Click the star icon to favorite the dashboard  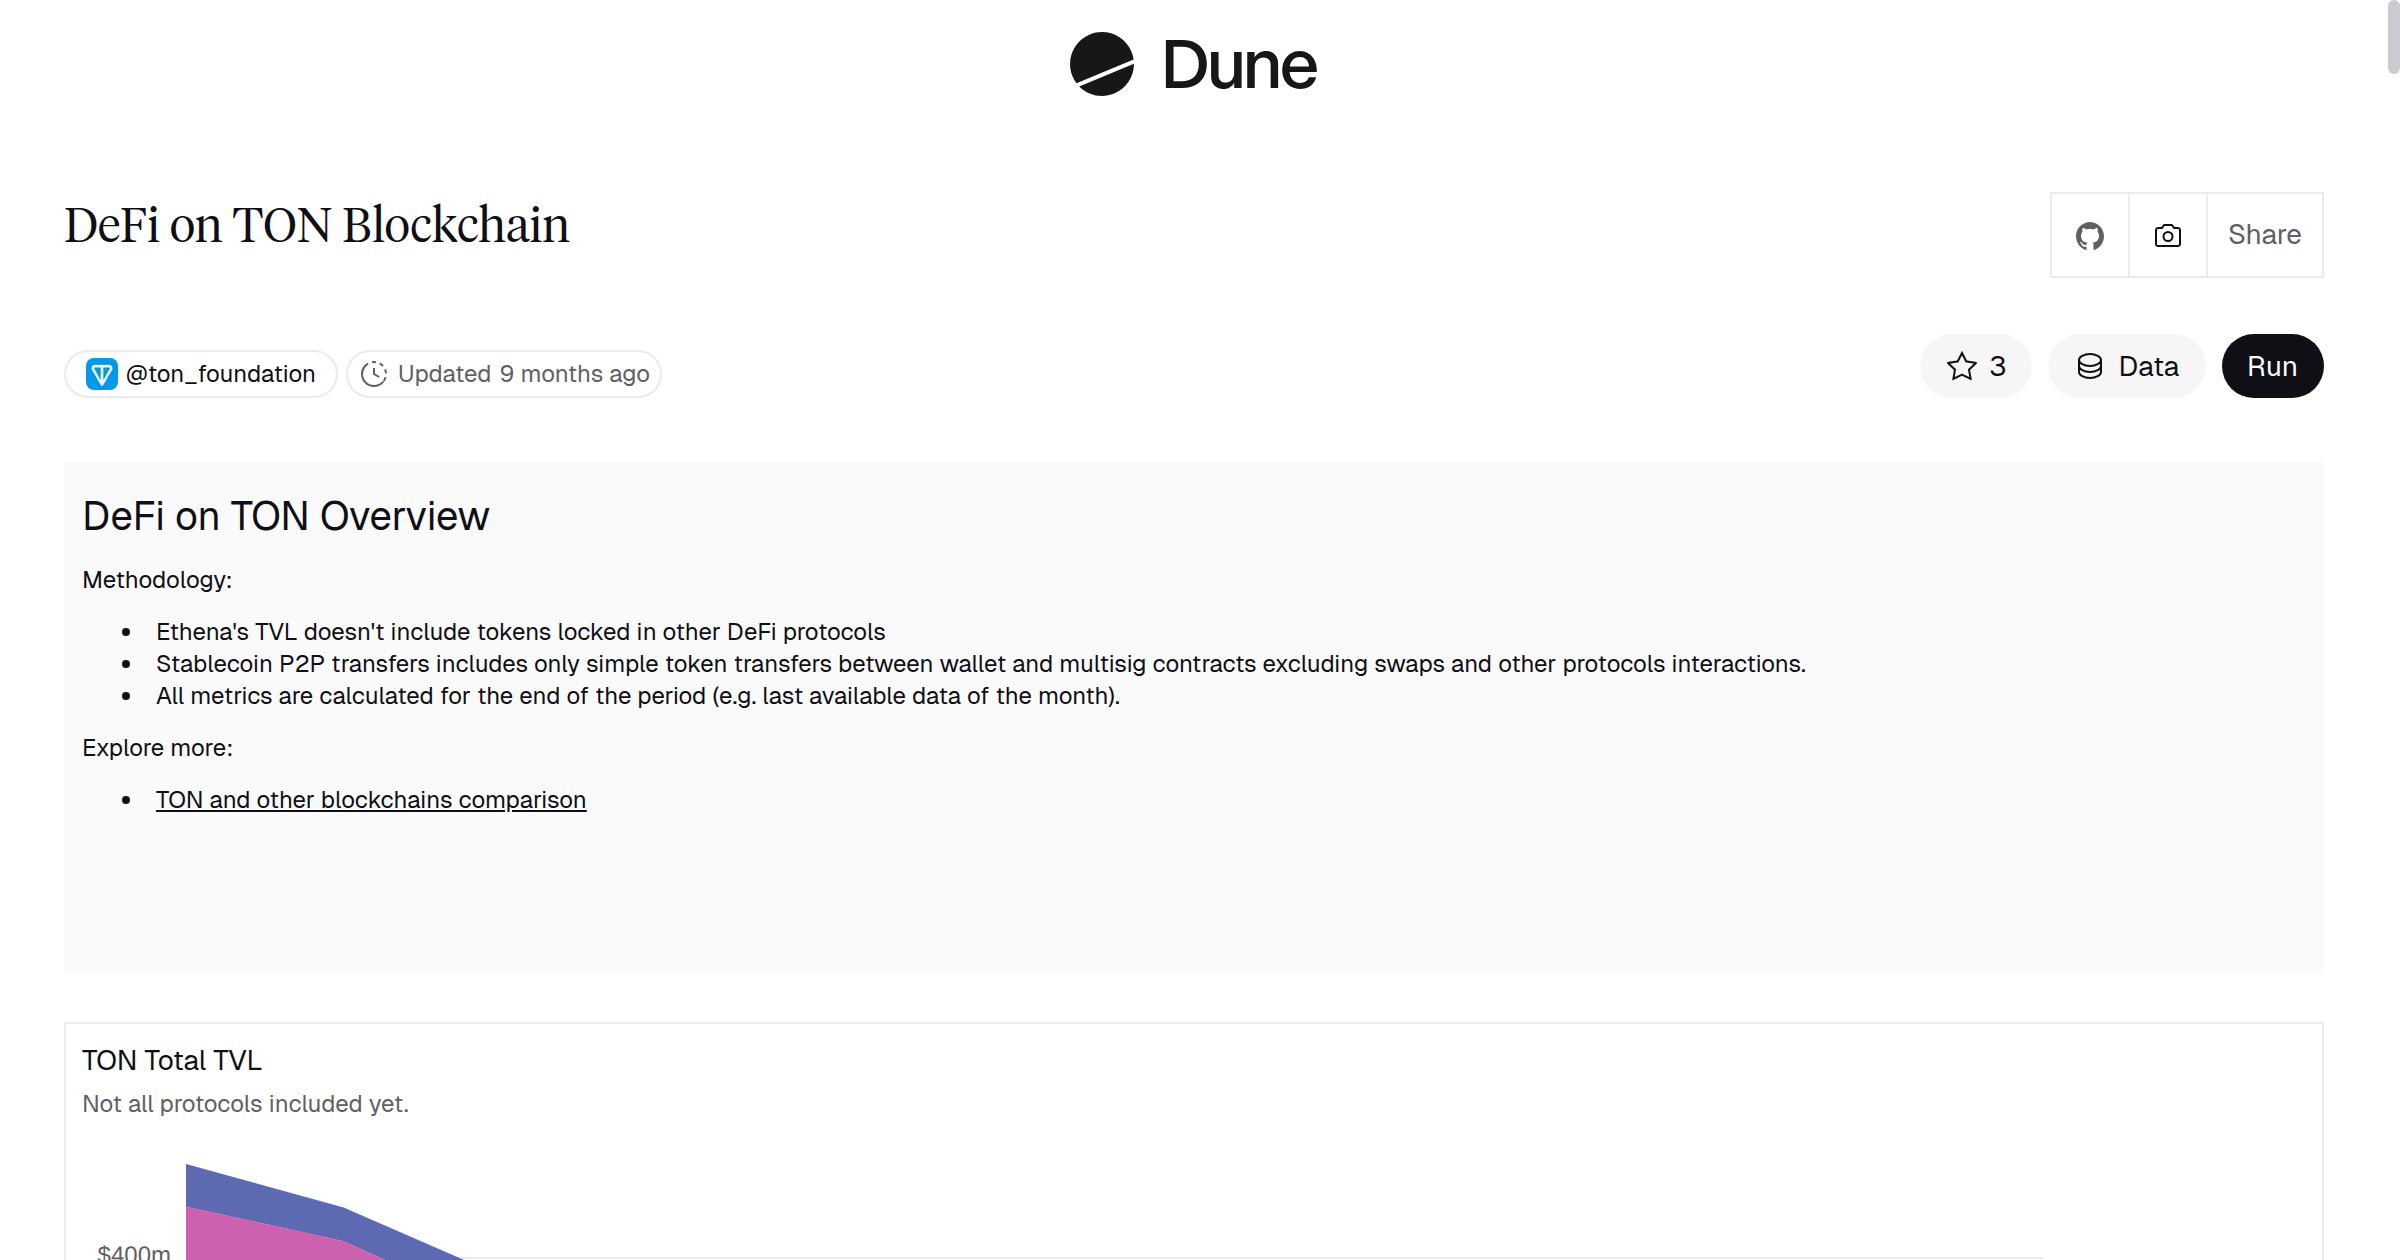click(1963, 366)
